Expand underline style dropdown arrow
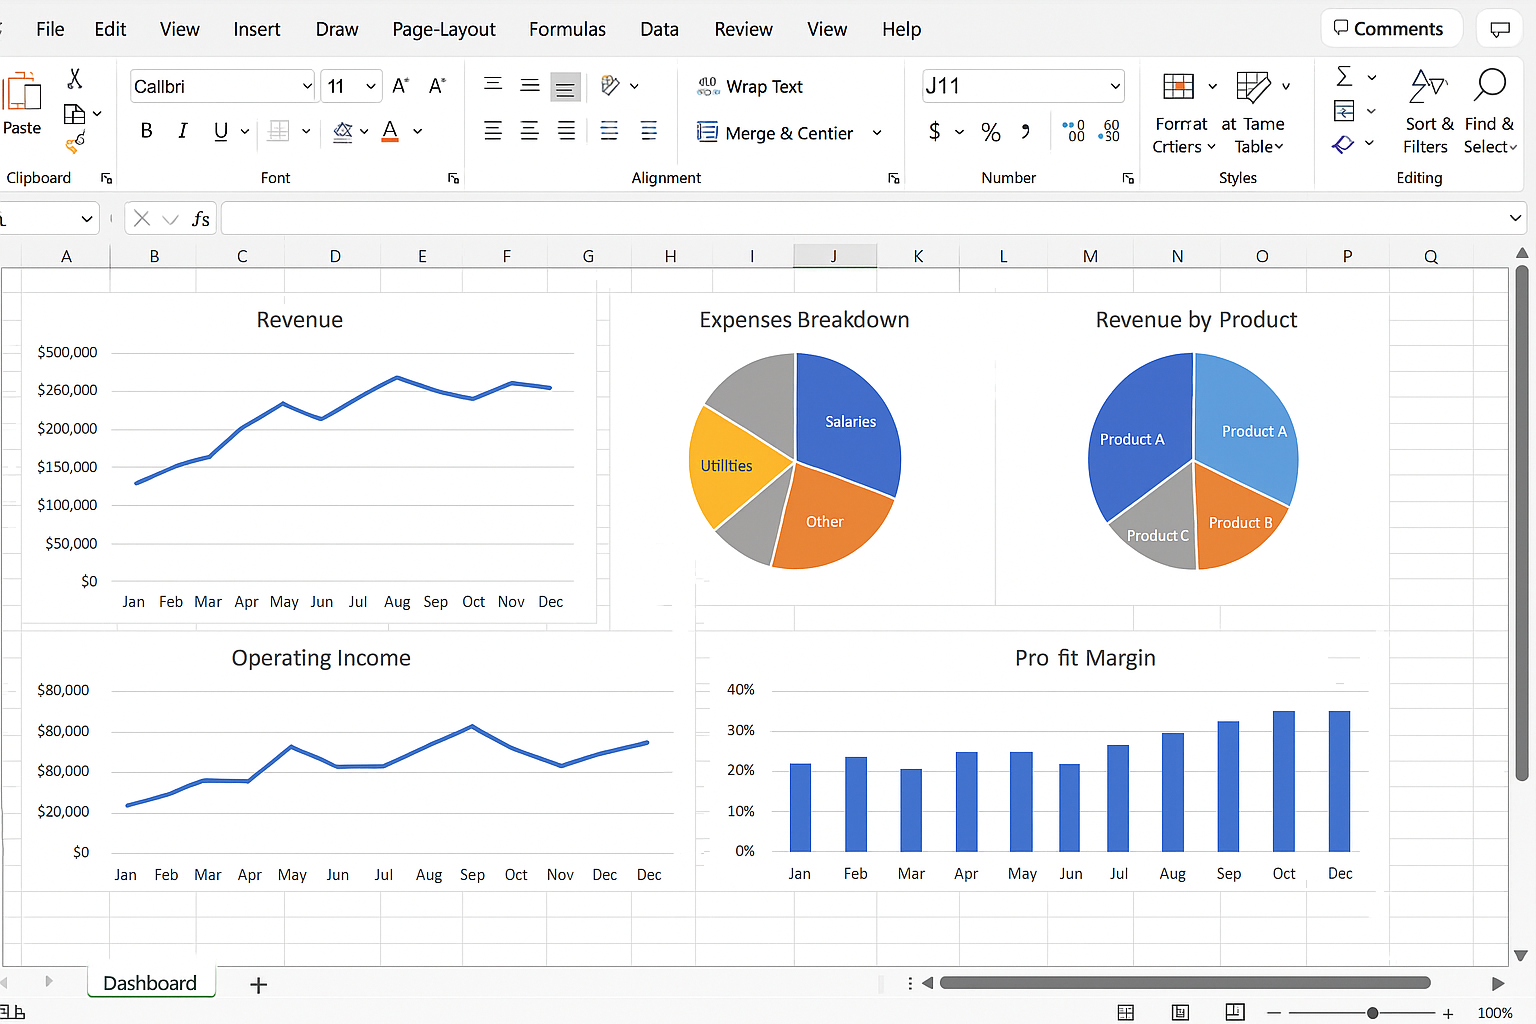The image size is (1536, 1024). pyautogui.click(x=244, y=131)
